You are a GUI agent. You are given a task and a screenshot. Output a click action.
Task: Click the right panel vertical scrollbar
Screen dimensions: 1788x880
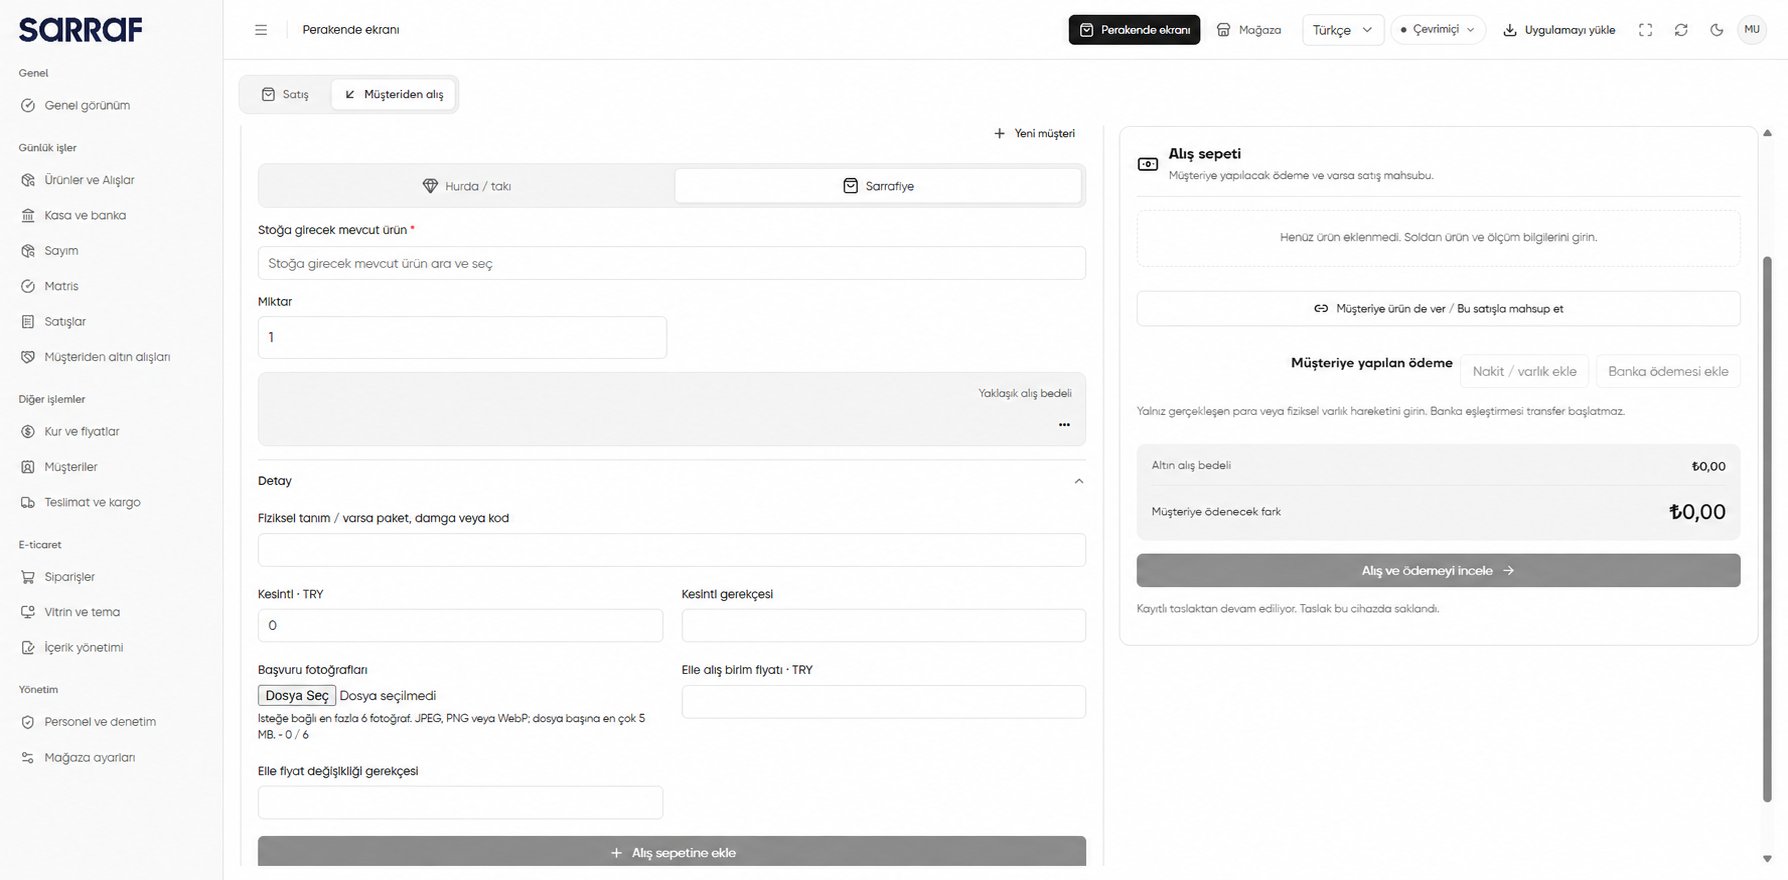coord(1767,528)
